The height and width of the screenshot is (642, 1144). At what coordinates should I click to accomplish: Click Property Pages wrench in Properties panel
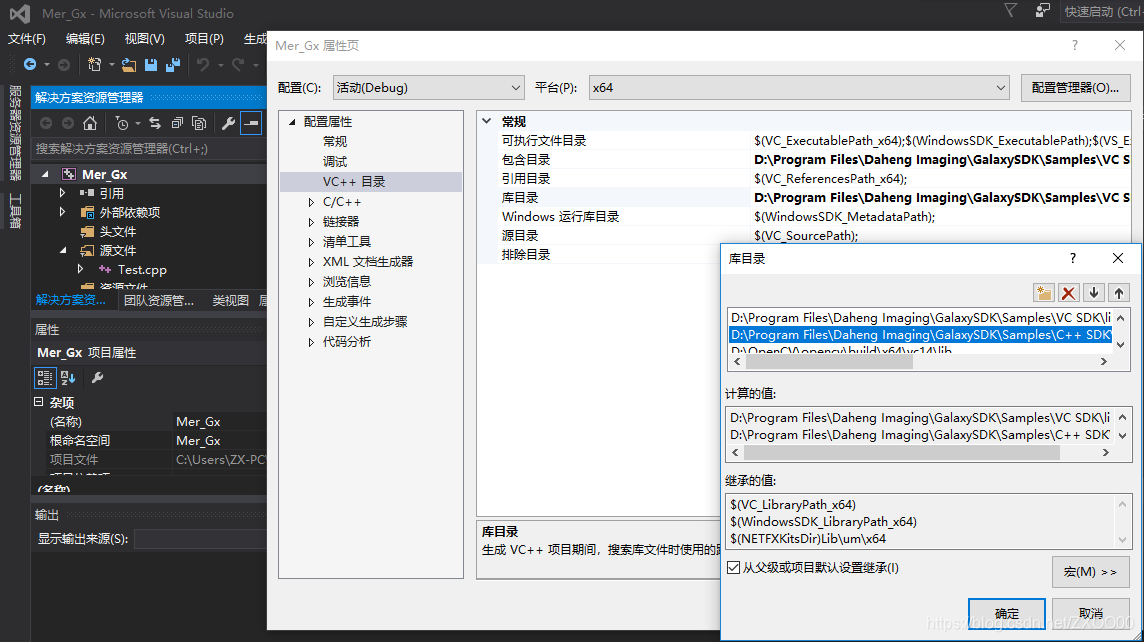coord(97,377)
